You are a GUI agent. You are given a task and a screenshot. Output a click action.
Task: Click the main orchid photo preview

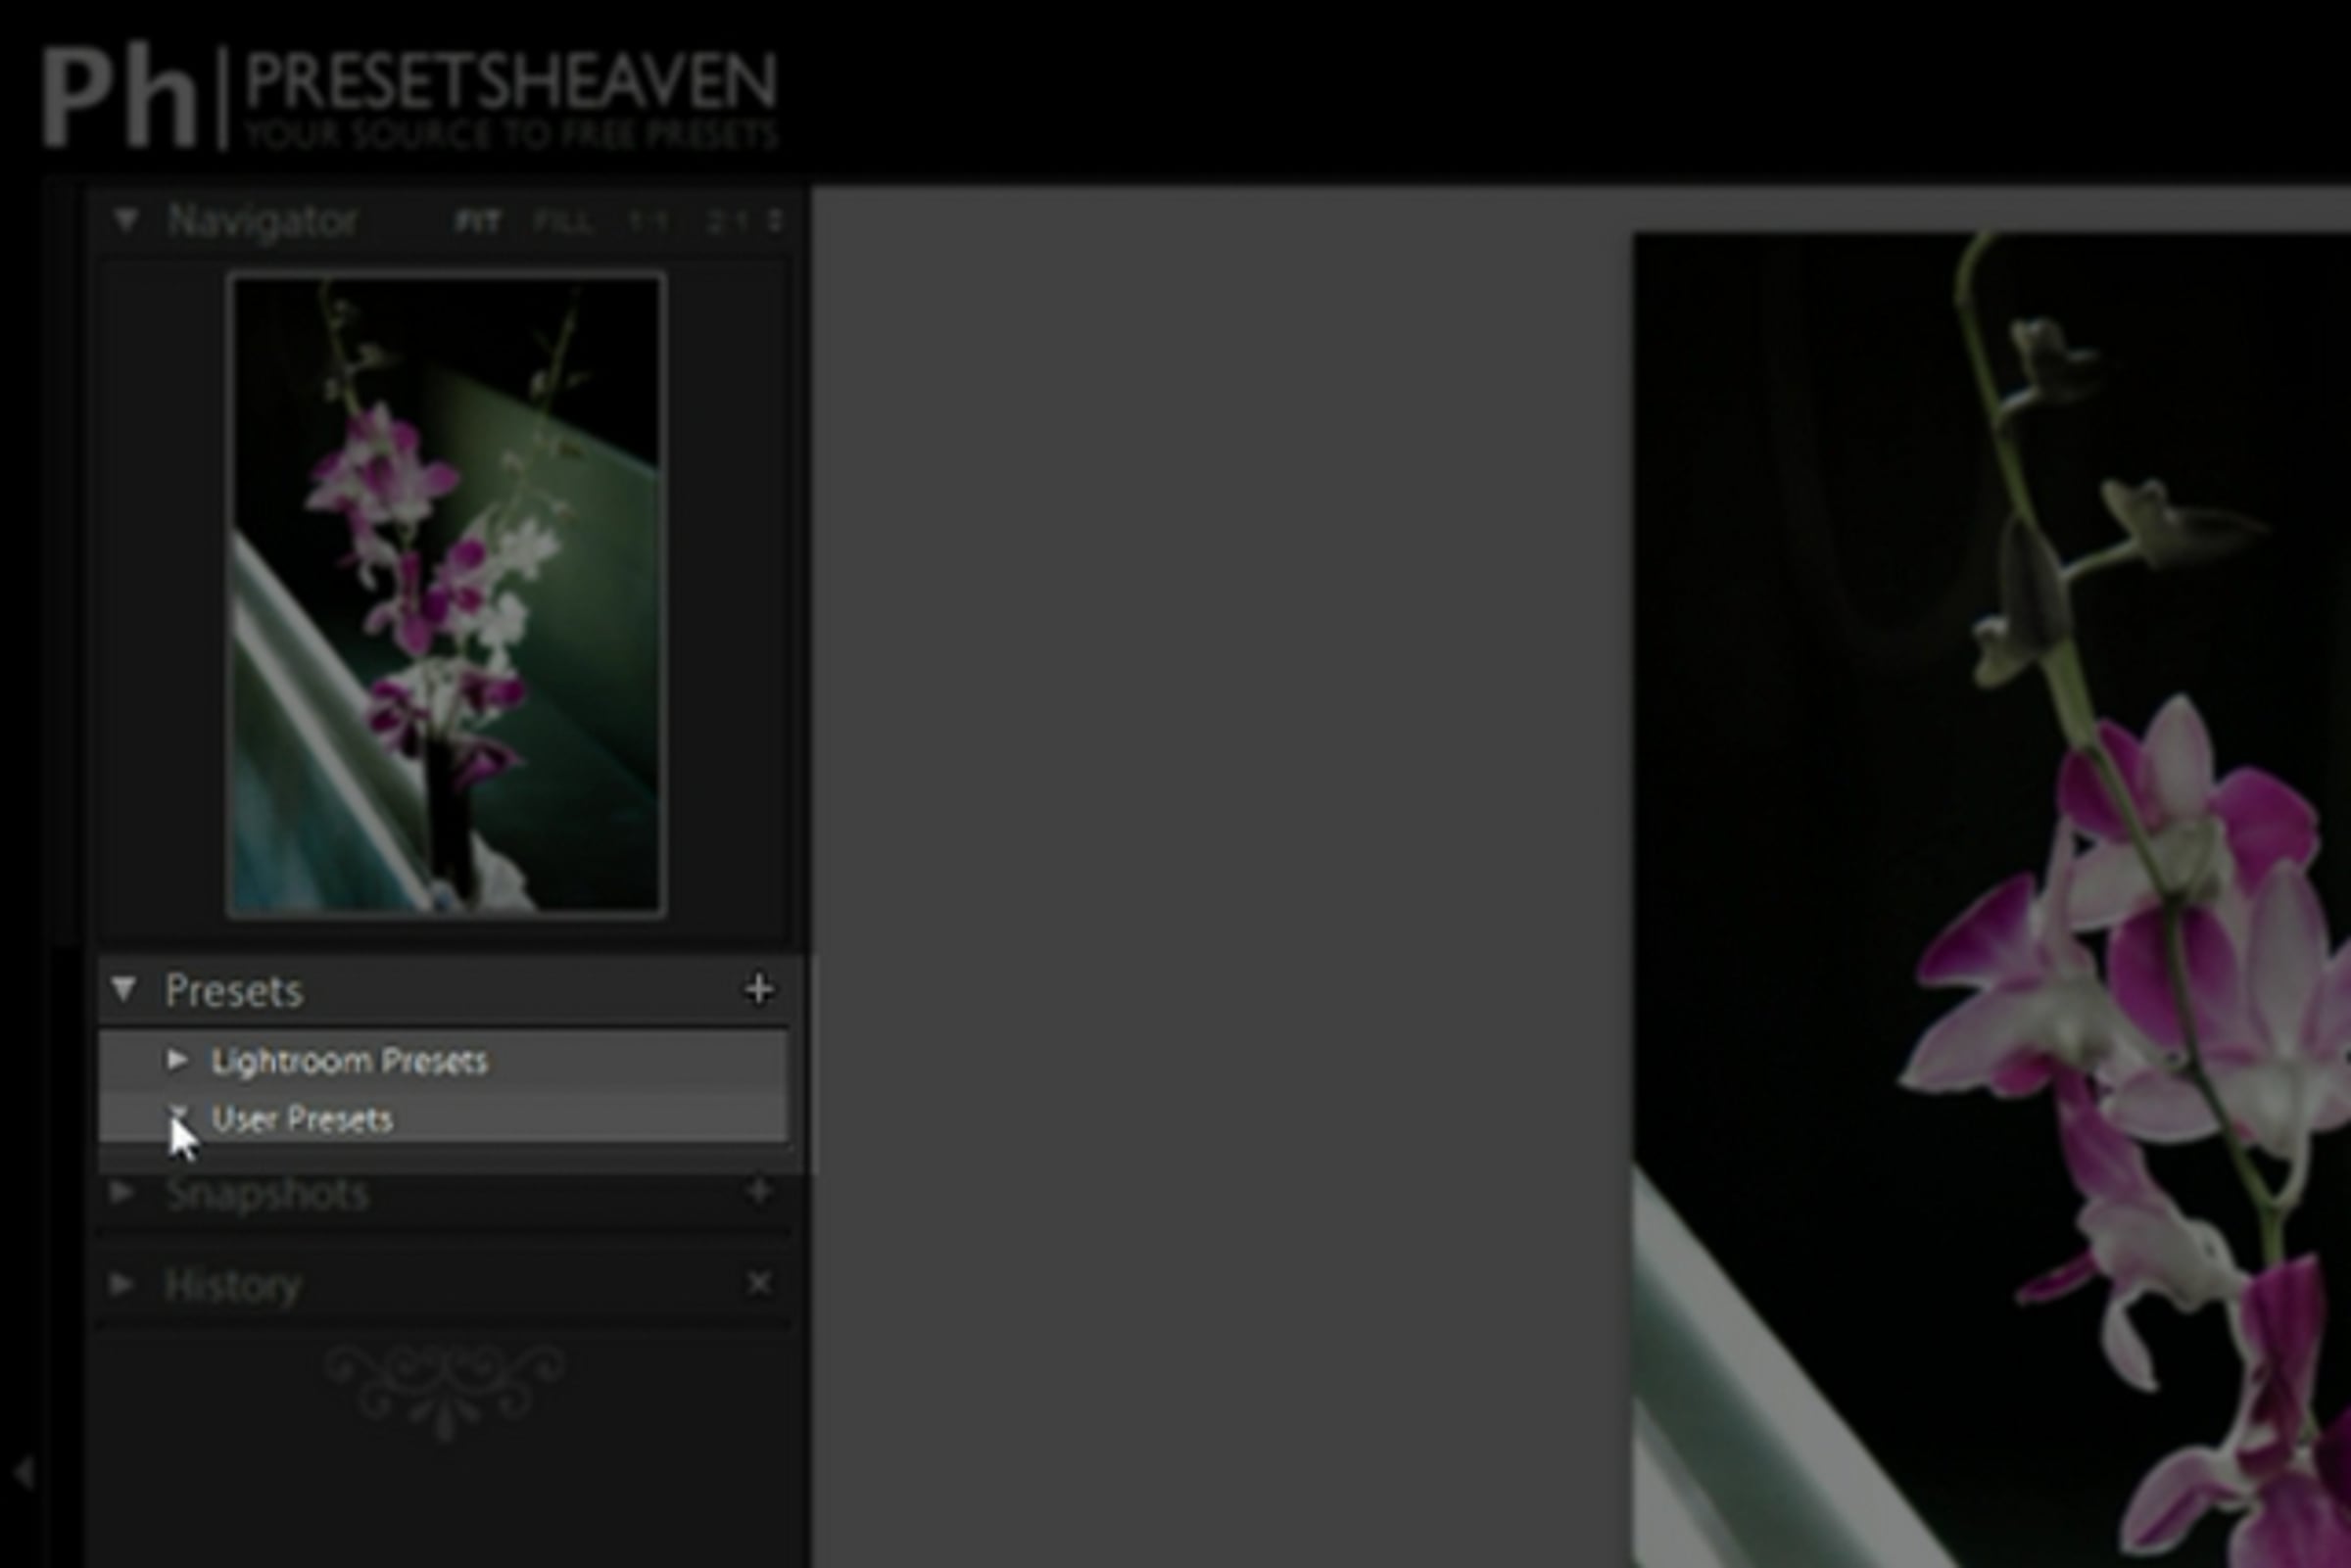pyautogui.click(x=1992, y=900)
